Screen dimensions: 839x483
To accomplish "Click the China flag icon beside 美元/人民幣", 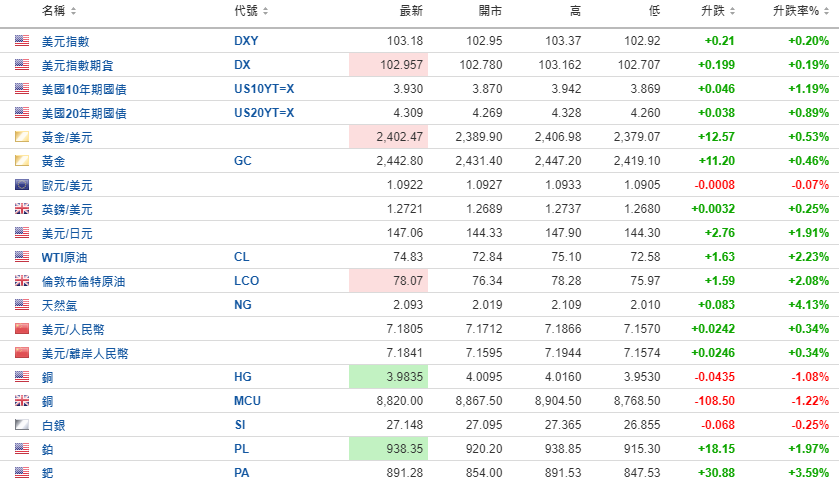I will pos(22,329).
